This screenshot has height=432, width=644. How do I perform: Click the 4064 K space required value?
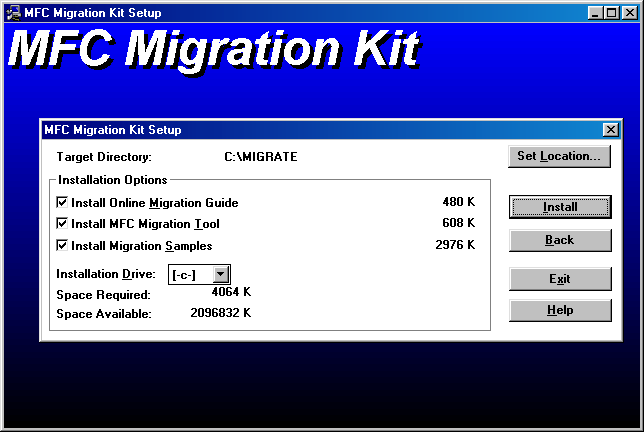click(x=231, y=292)
